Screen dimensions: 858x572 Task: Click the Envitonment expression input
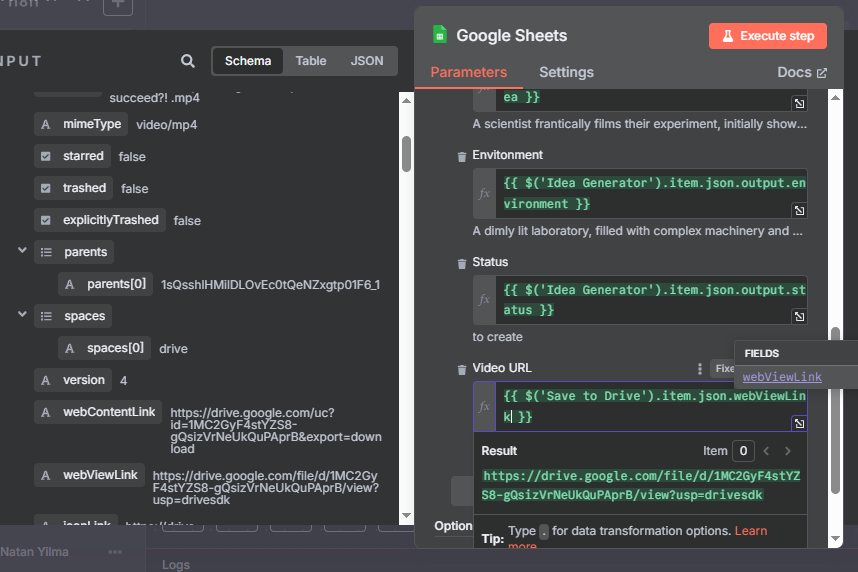click(x=651, y=193)
